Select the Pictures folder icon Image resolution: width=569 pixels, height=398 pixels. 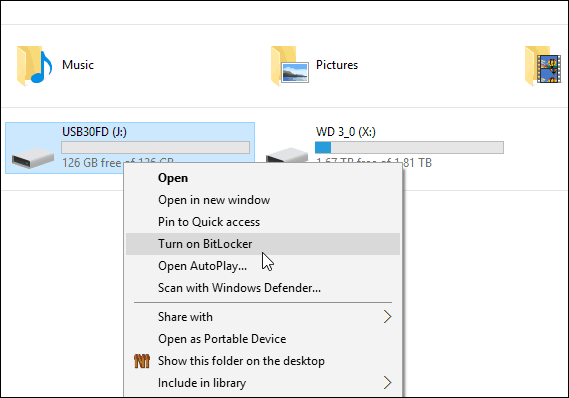[x=290, y=66]
